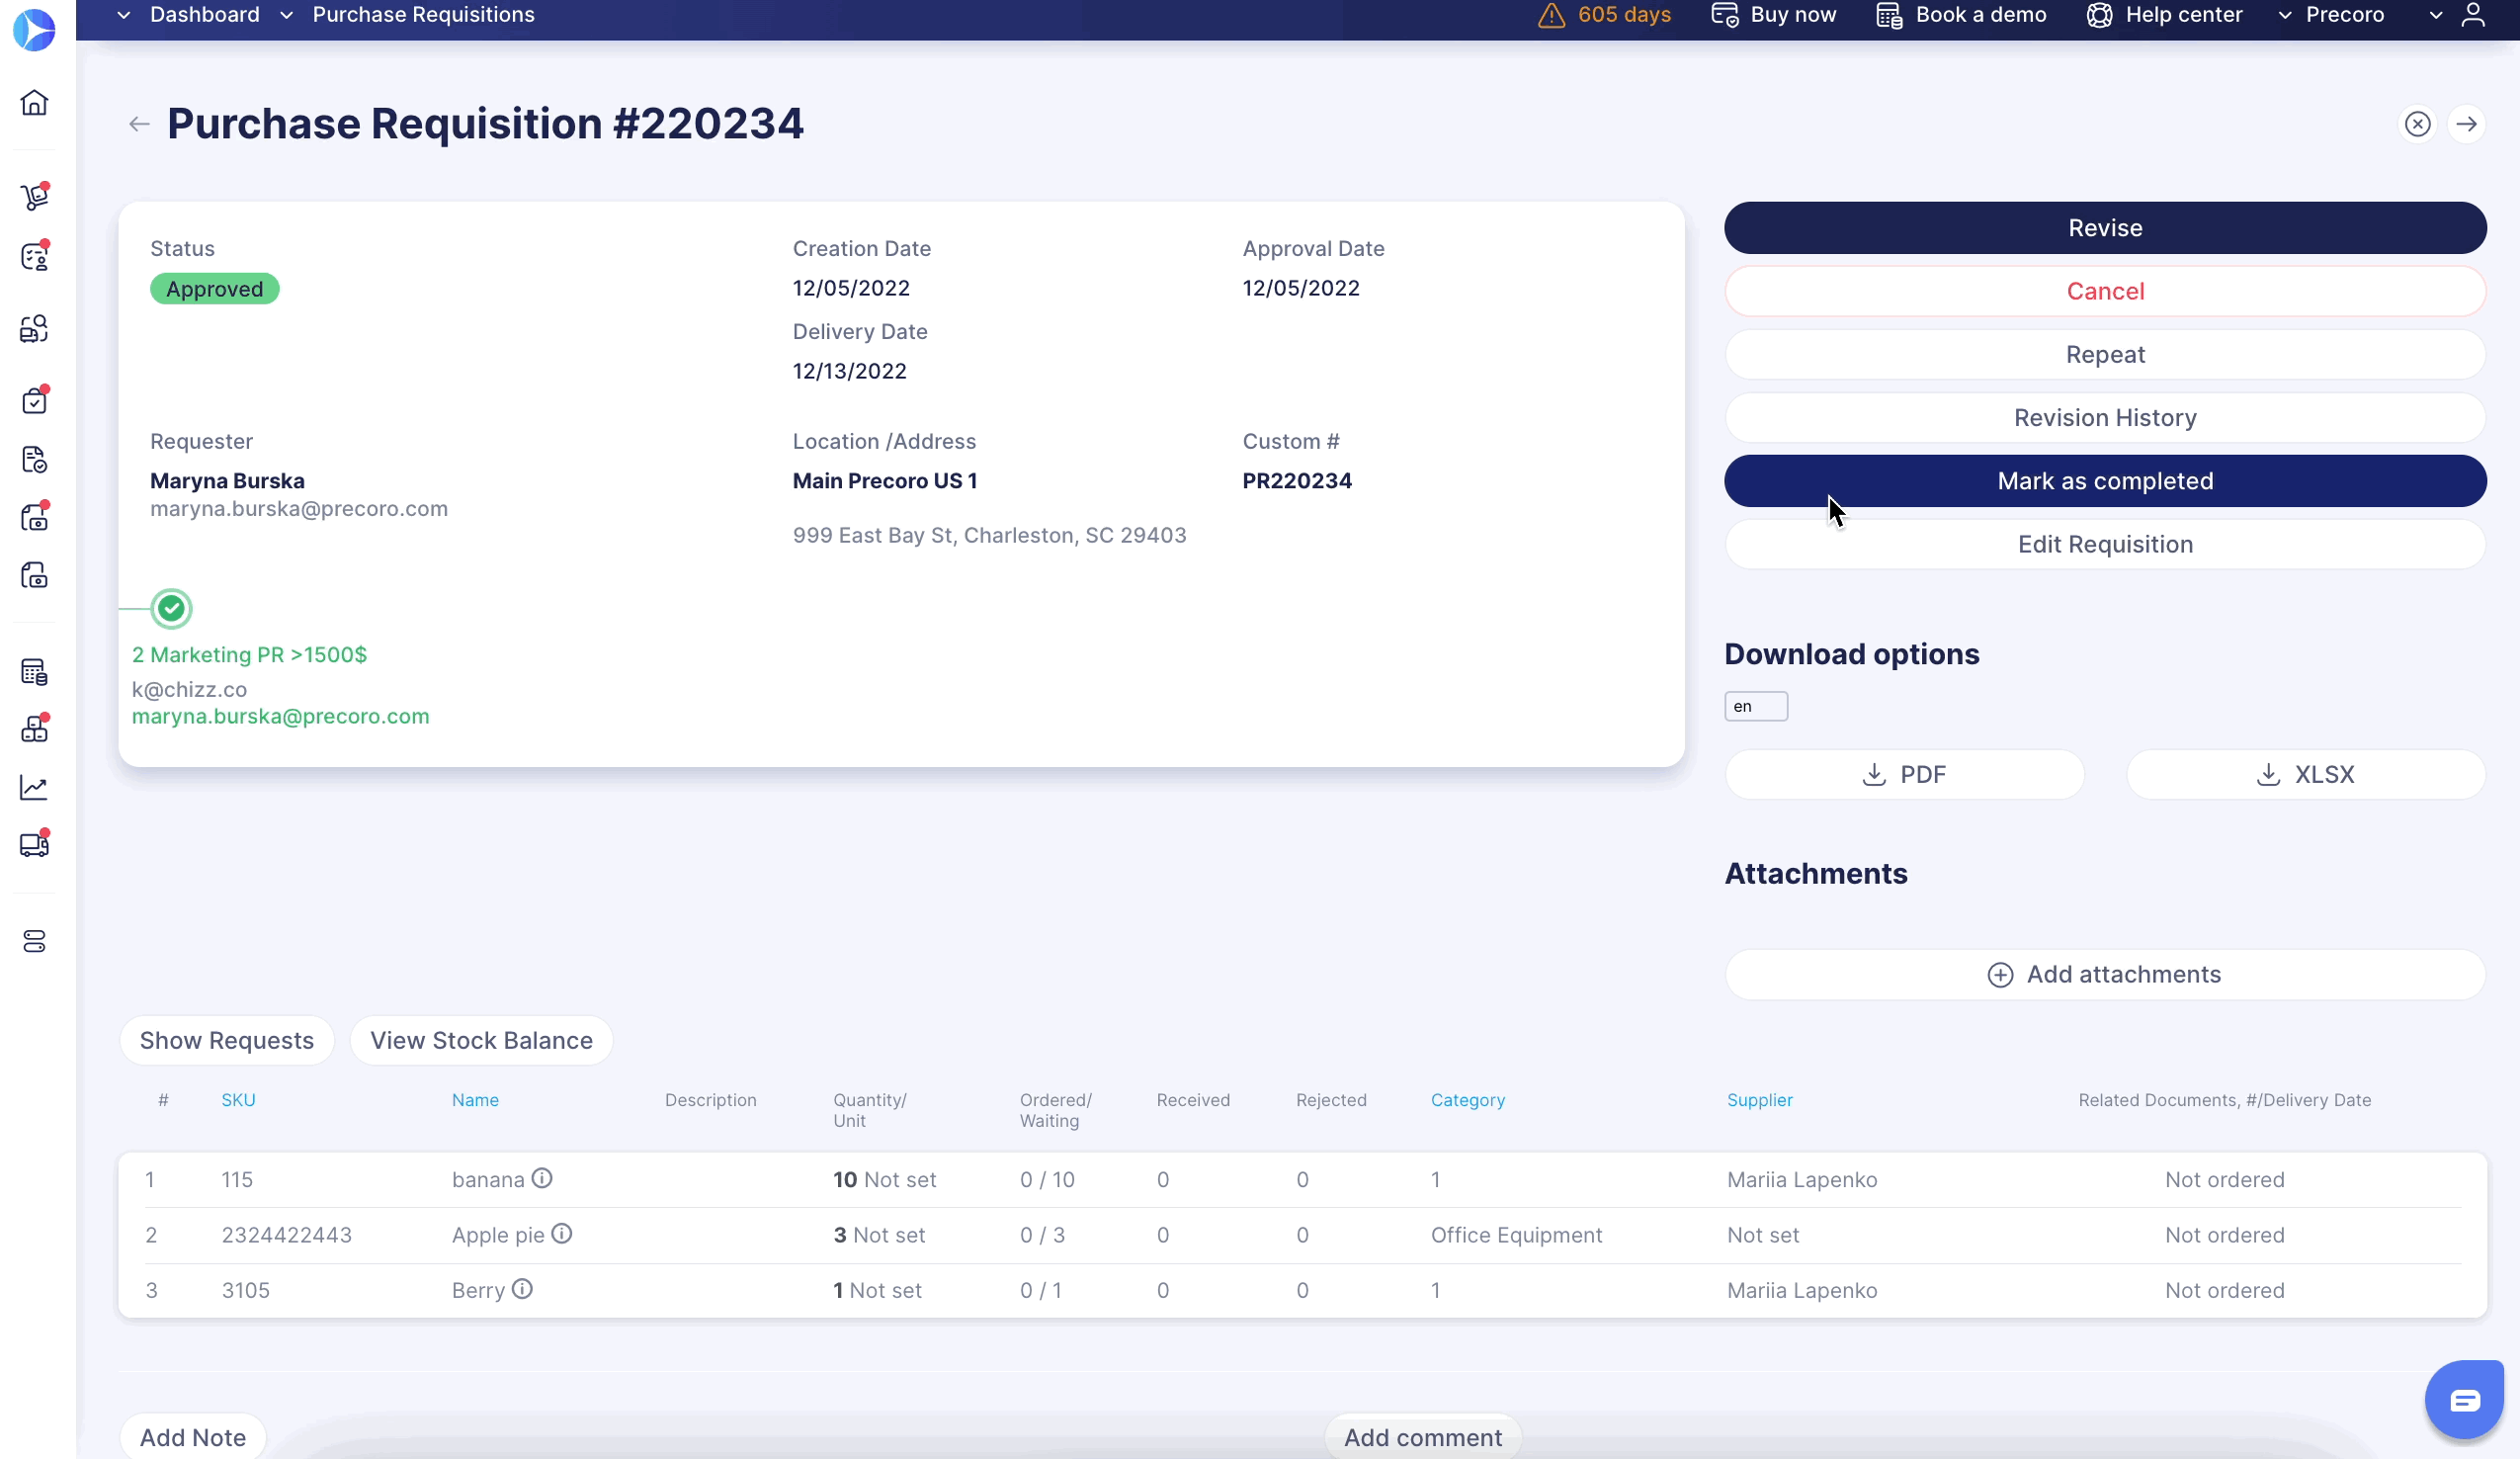Open the chat bubble in bottom corner
Screen dimensions: 2520x1459
pos(2464,1399)
